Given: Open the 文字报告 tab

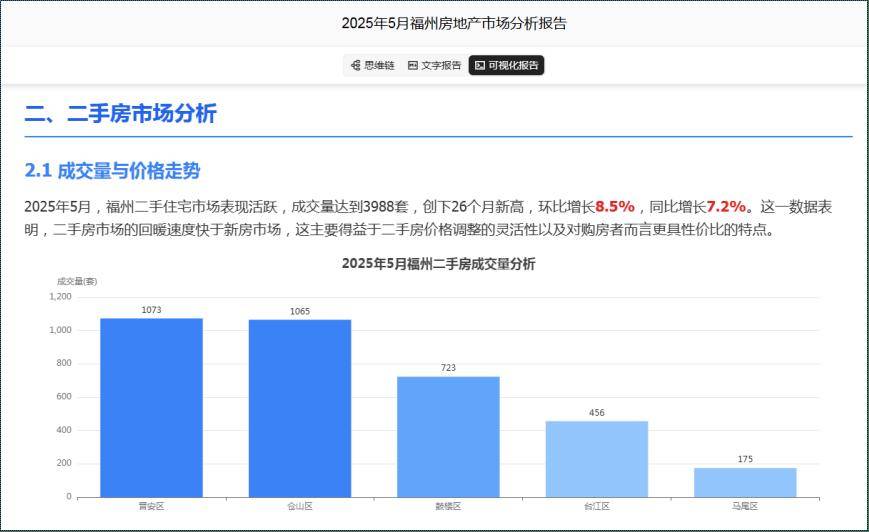Looking at the screenshot, I should pos(434,65).
